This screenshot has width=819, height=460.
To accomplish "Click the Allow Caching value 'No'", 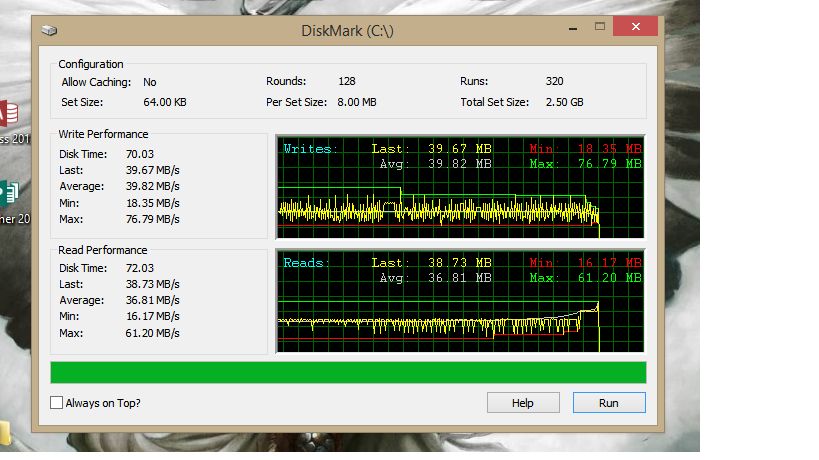I will pos(150,82).
